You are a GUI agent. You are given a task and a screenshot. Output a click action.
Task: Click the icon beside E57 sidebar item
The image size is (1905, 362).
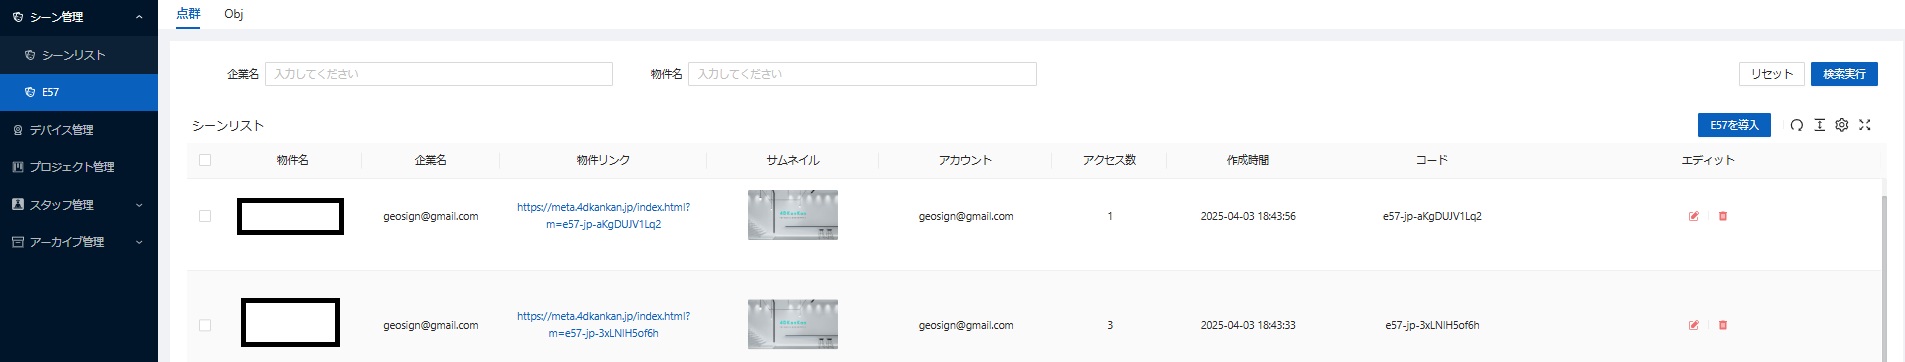[30, 92]
